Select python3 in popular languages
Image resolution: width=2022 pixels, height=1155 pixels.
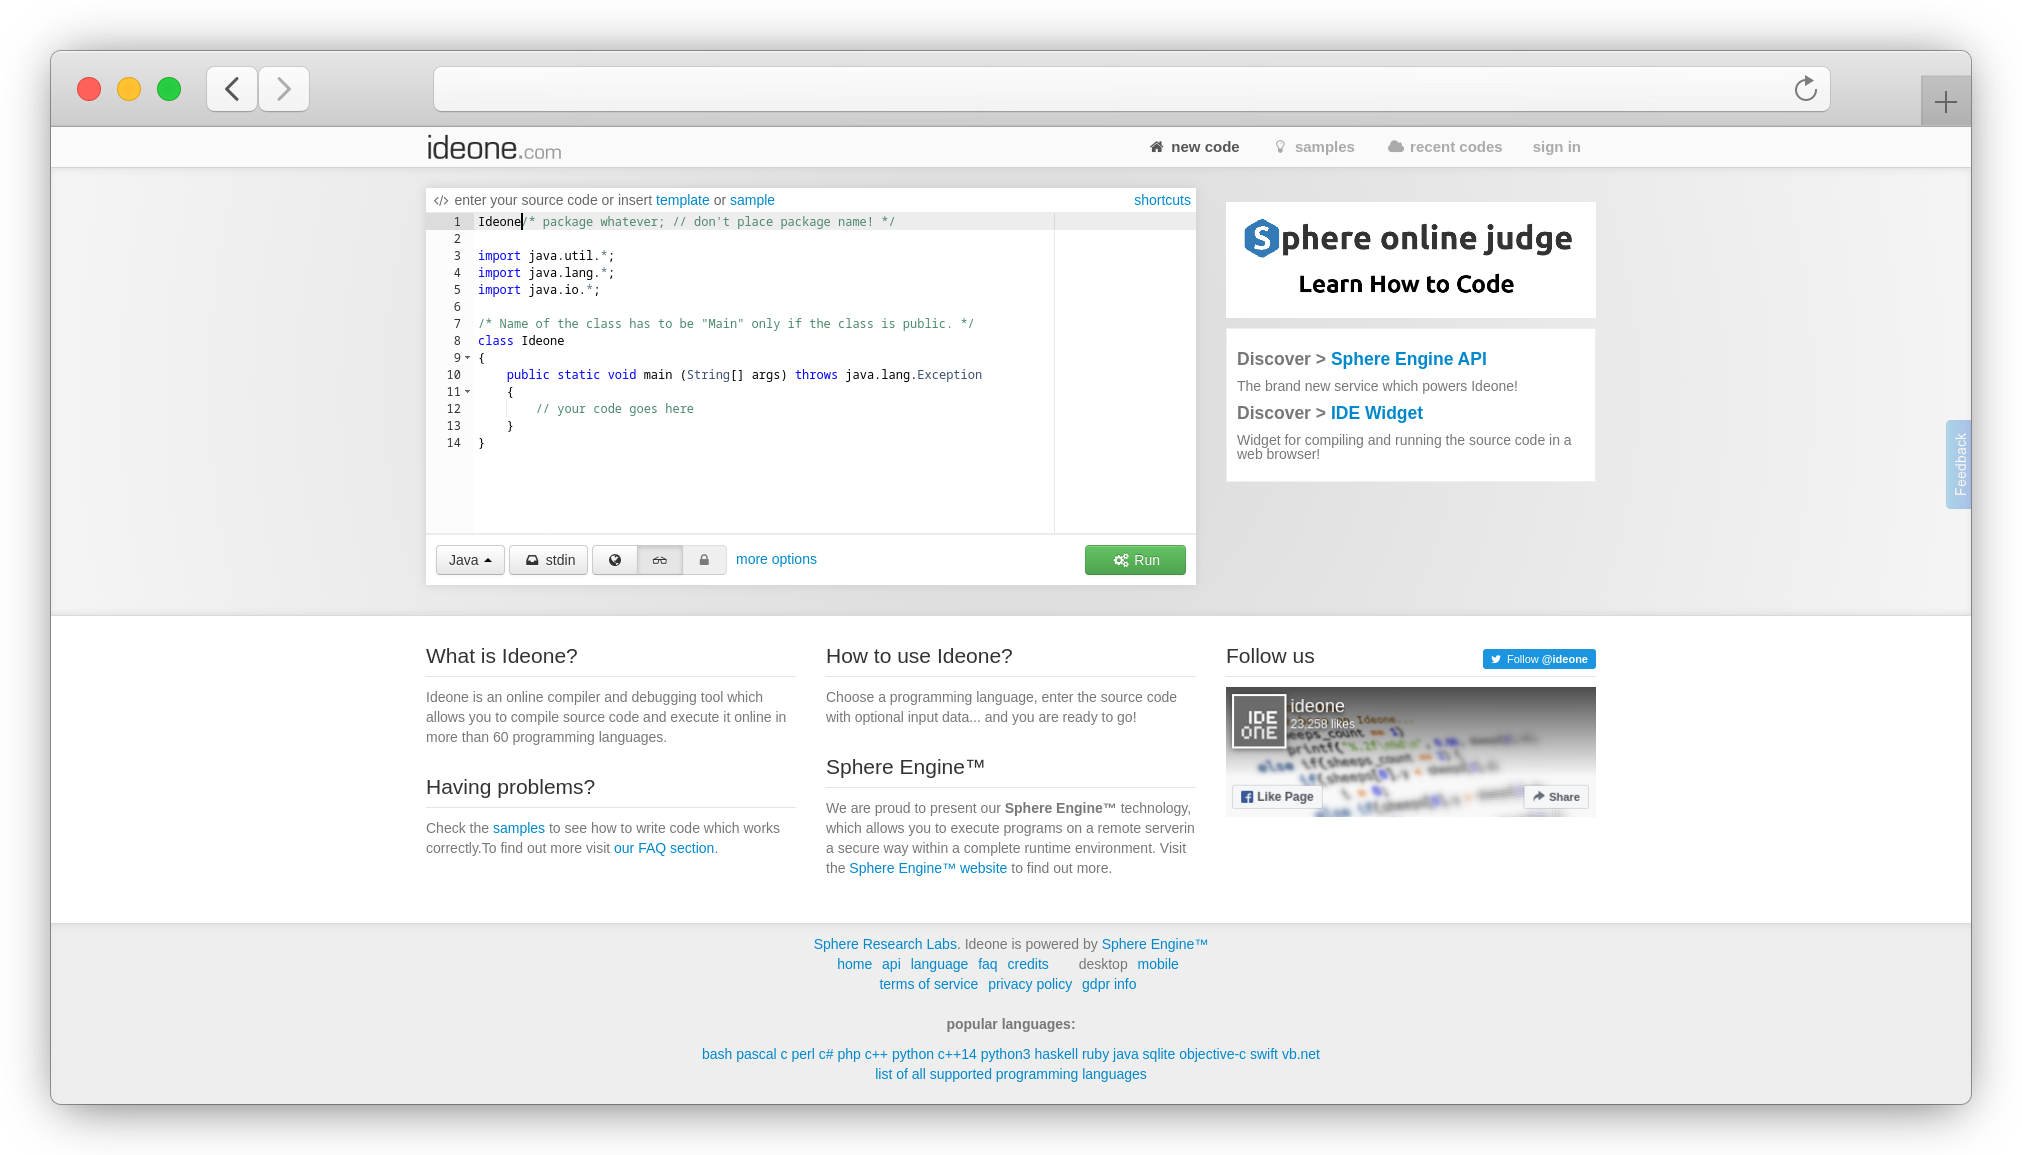click(1005, 1054)
